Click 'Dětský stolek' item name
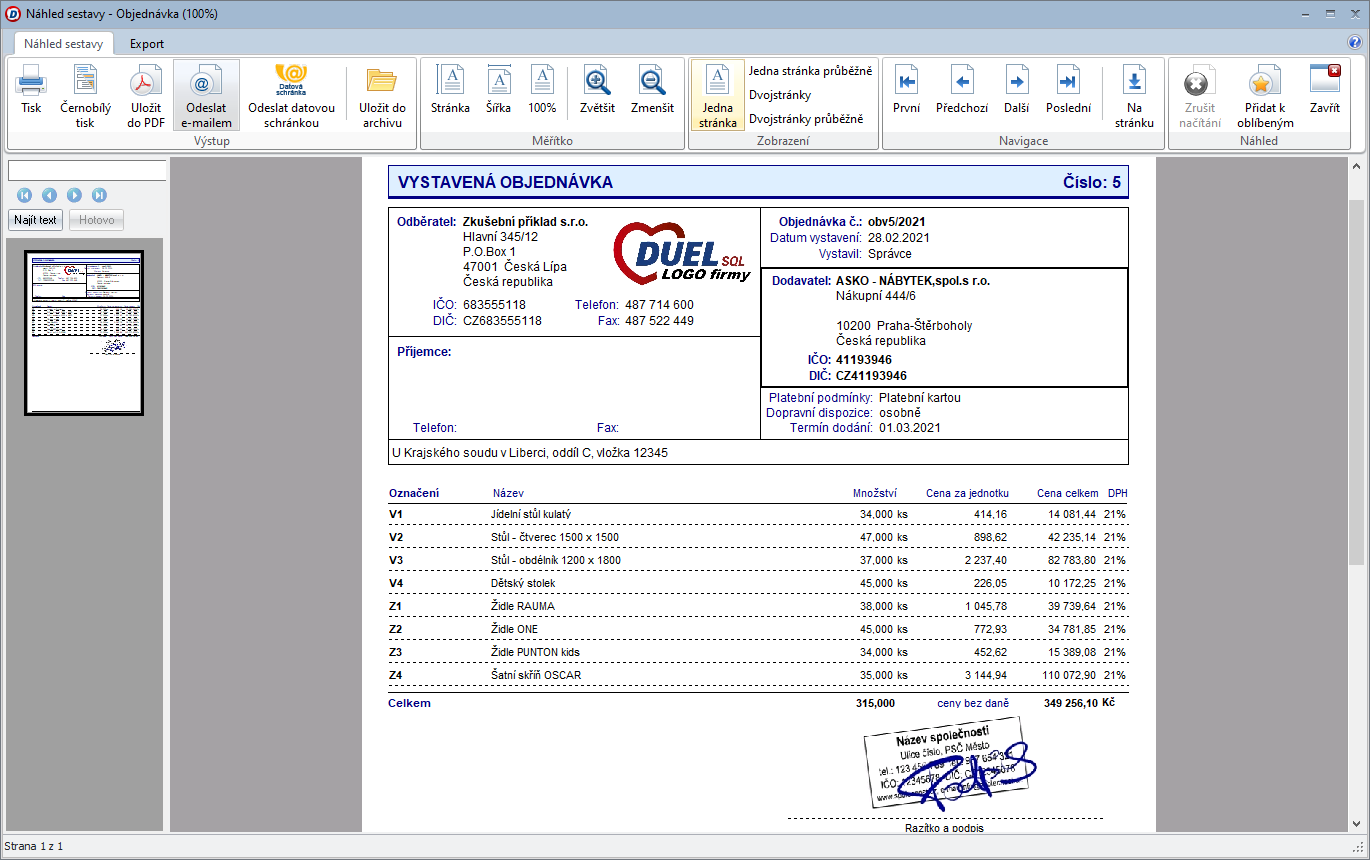Image resolution: width=1370 pixels, height=860 pixels. (x=523, y=583)
